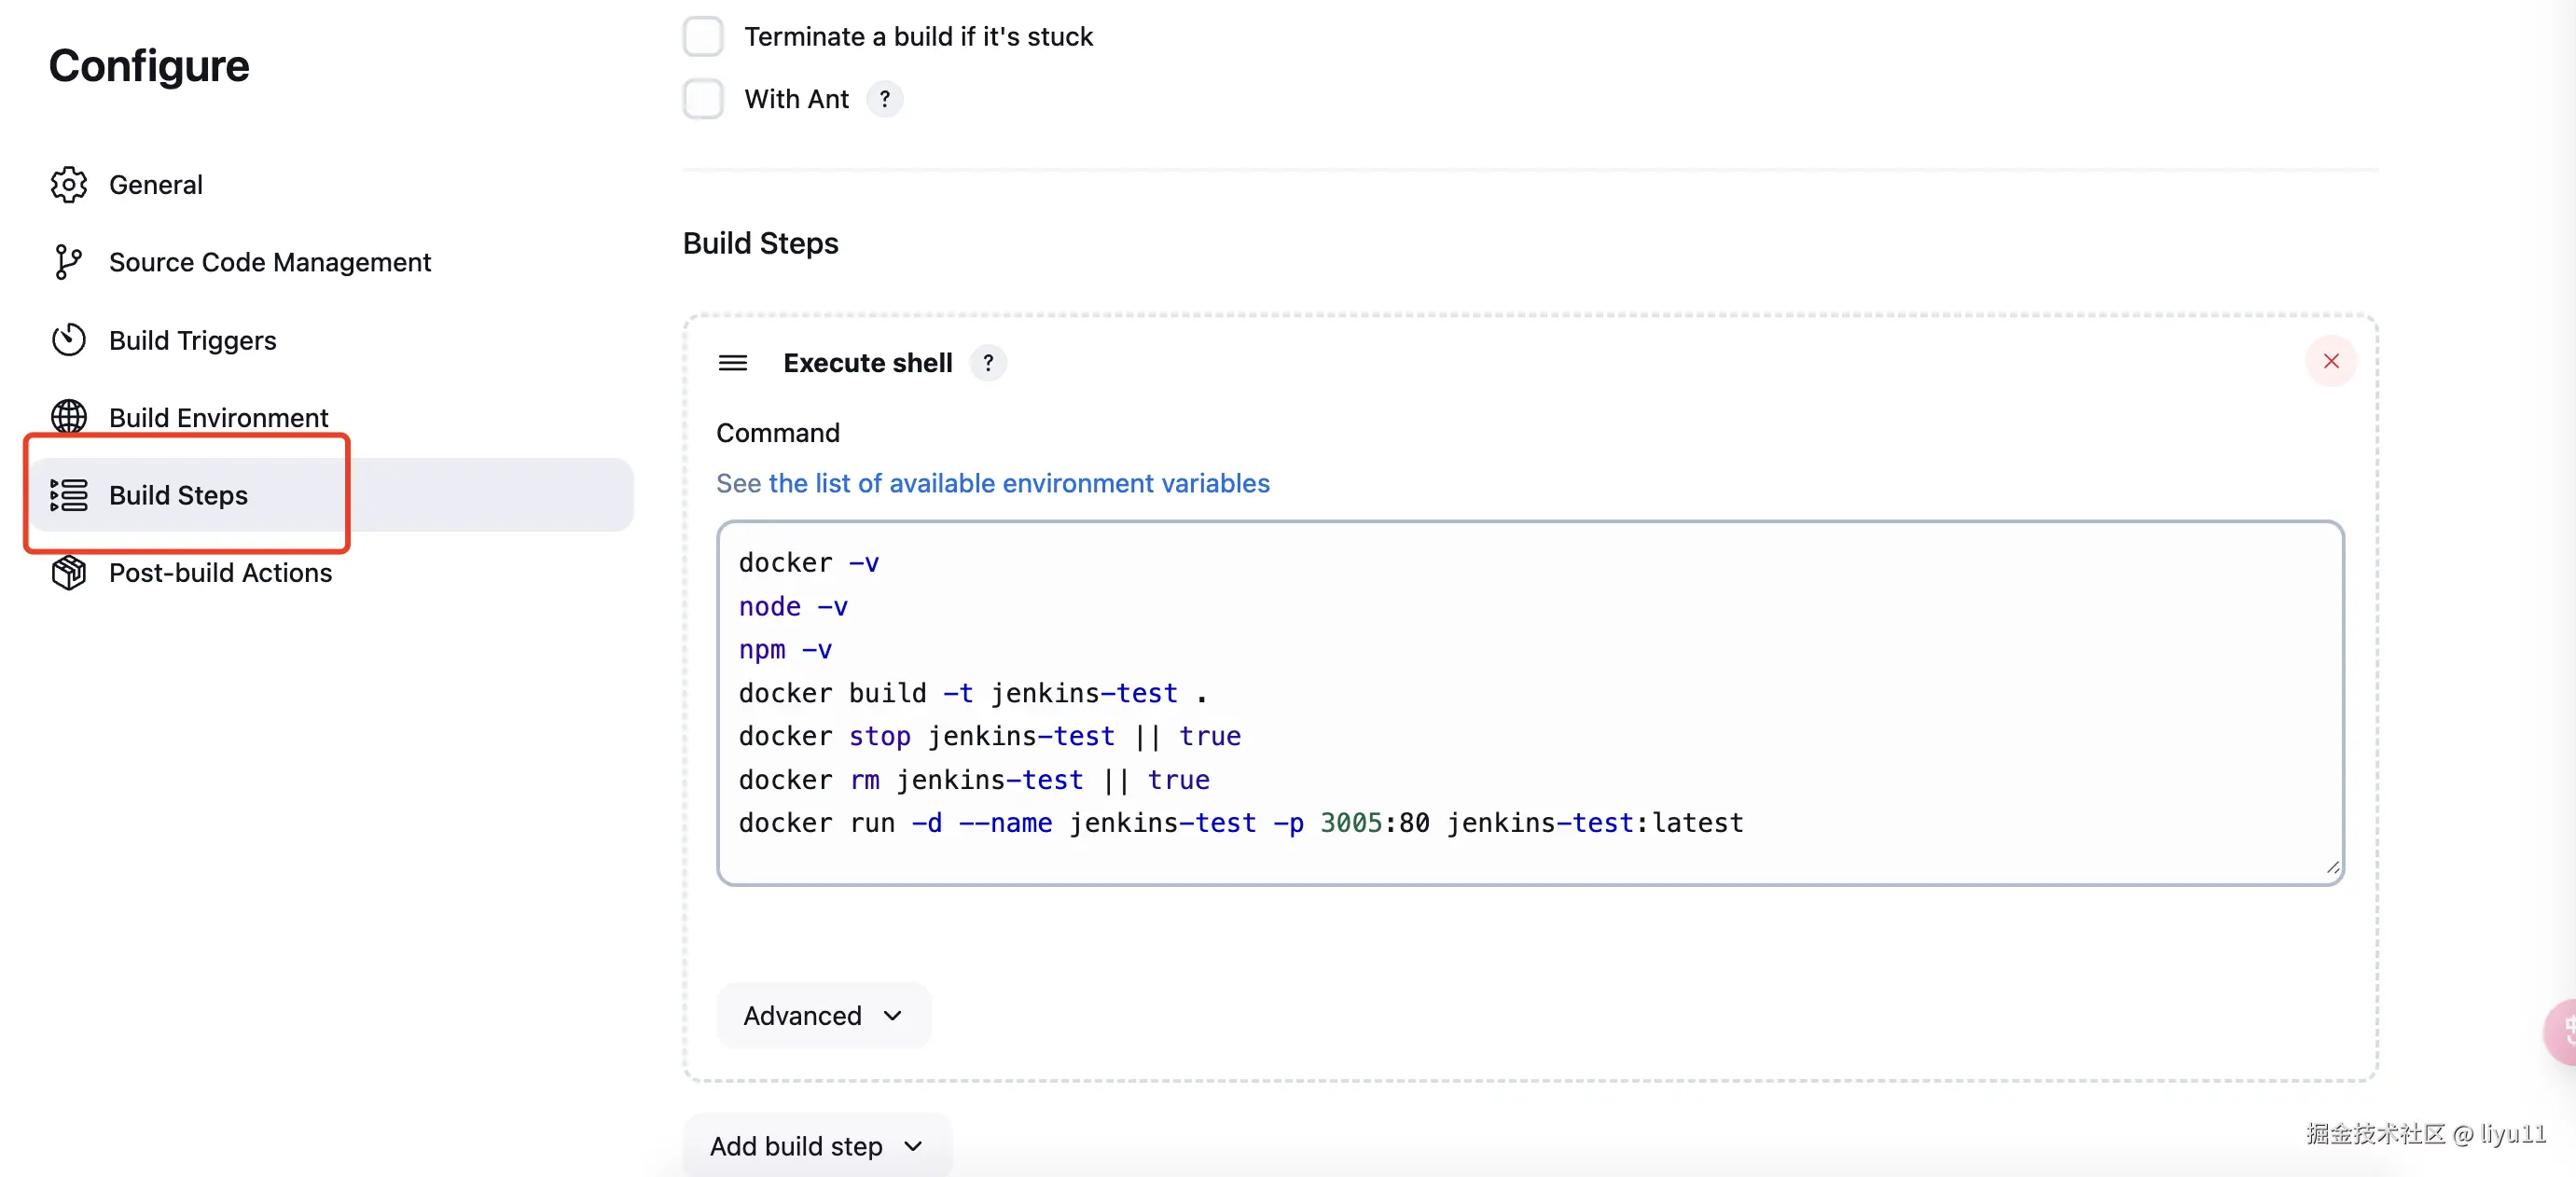
Task: Open the Execute shell help question mark
Action: point(988,363)
